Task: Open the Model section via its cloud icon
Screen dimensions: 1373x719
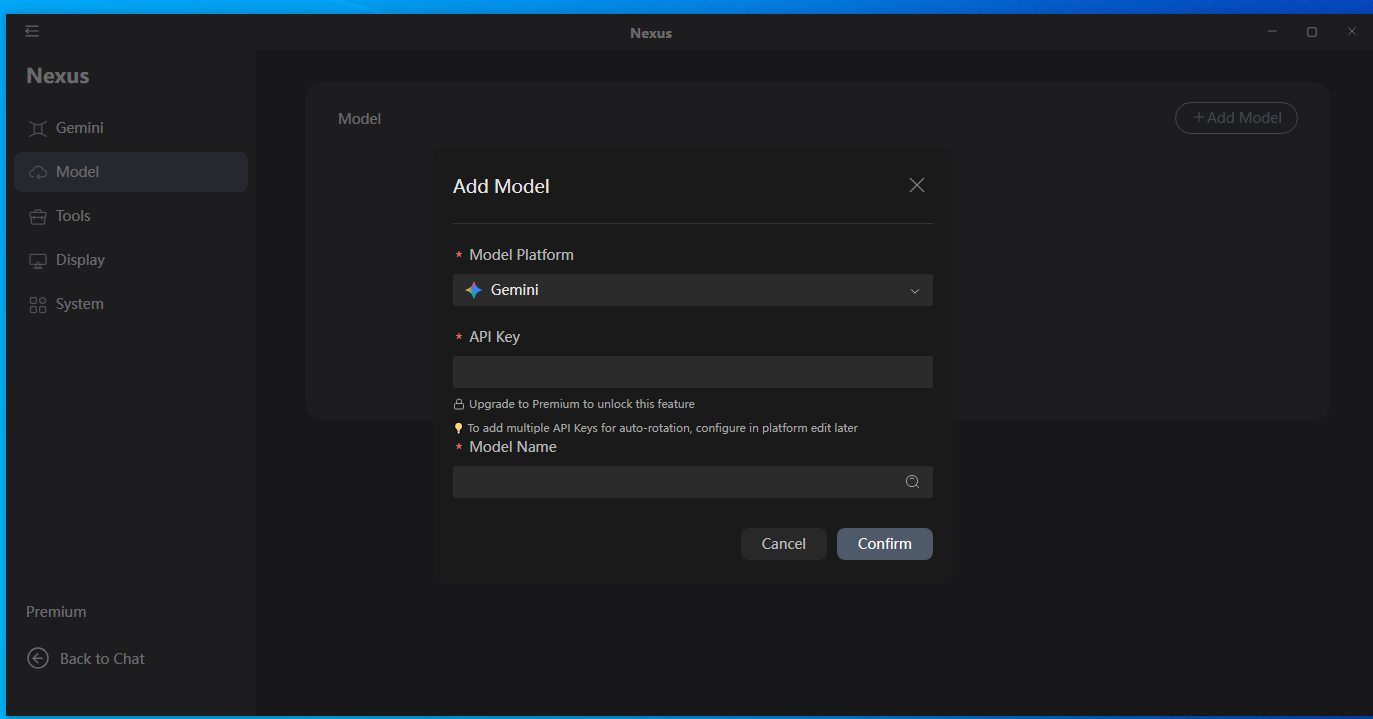Action: point(36,171)
